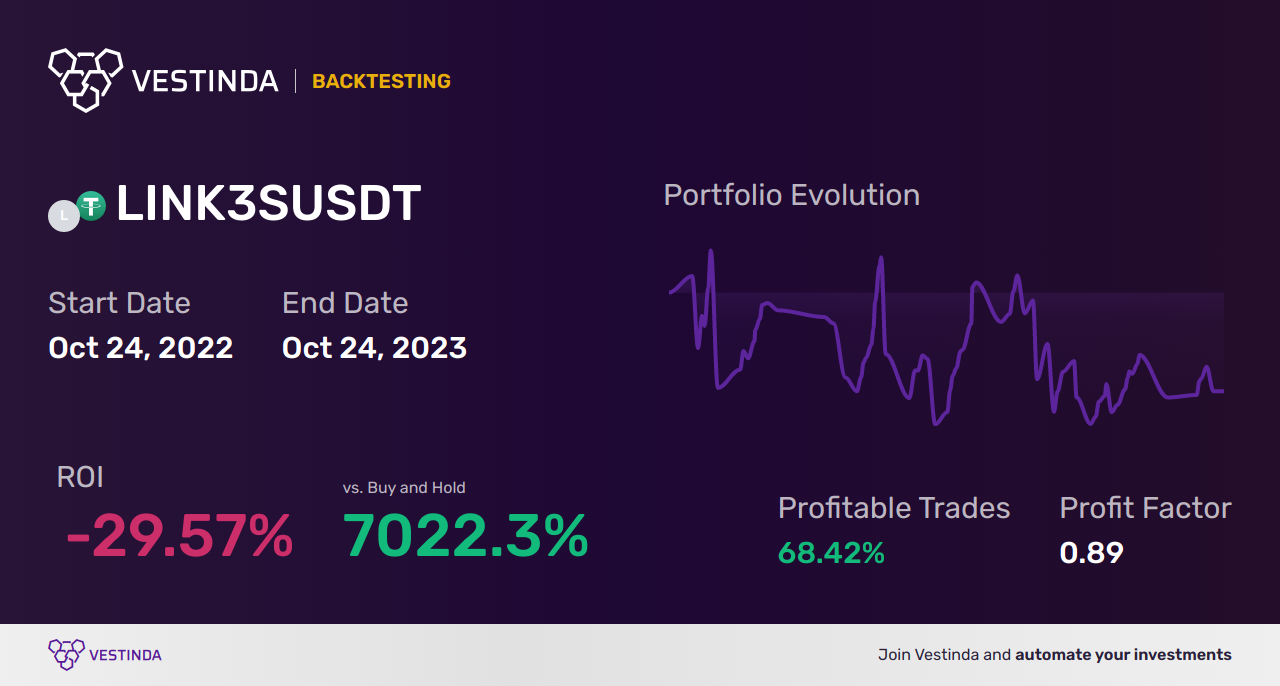Click the grey LINK coin icon
The image size is (1280, 686).
[x=64, y=216]
